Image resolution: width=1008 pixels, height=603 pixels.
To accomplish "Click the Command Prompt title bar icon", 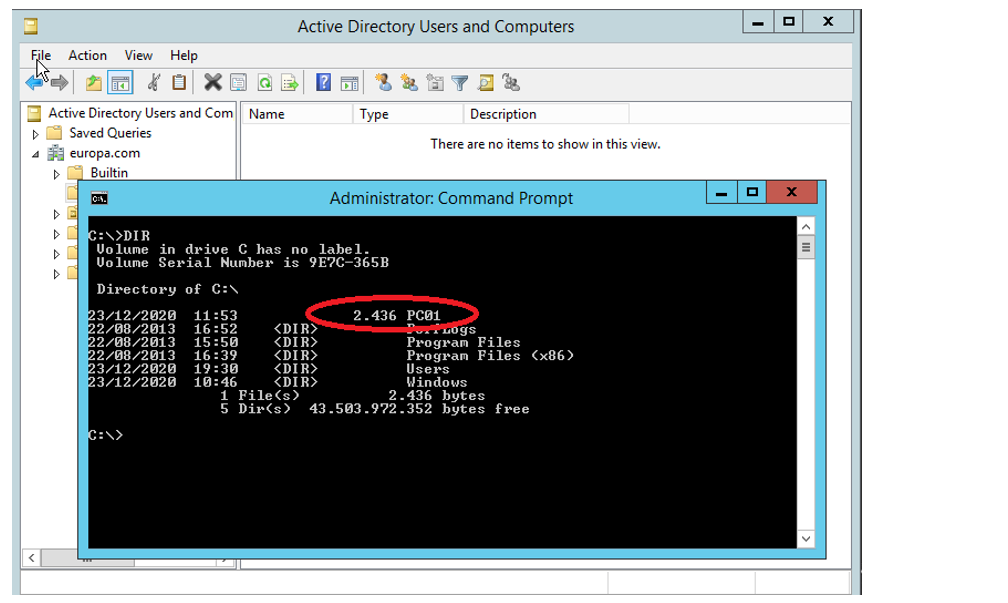I will pos(99,199).
